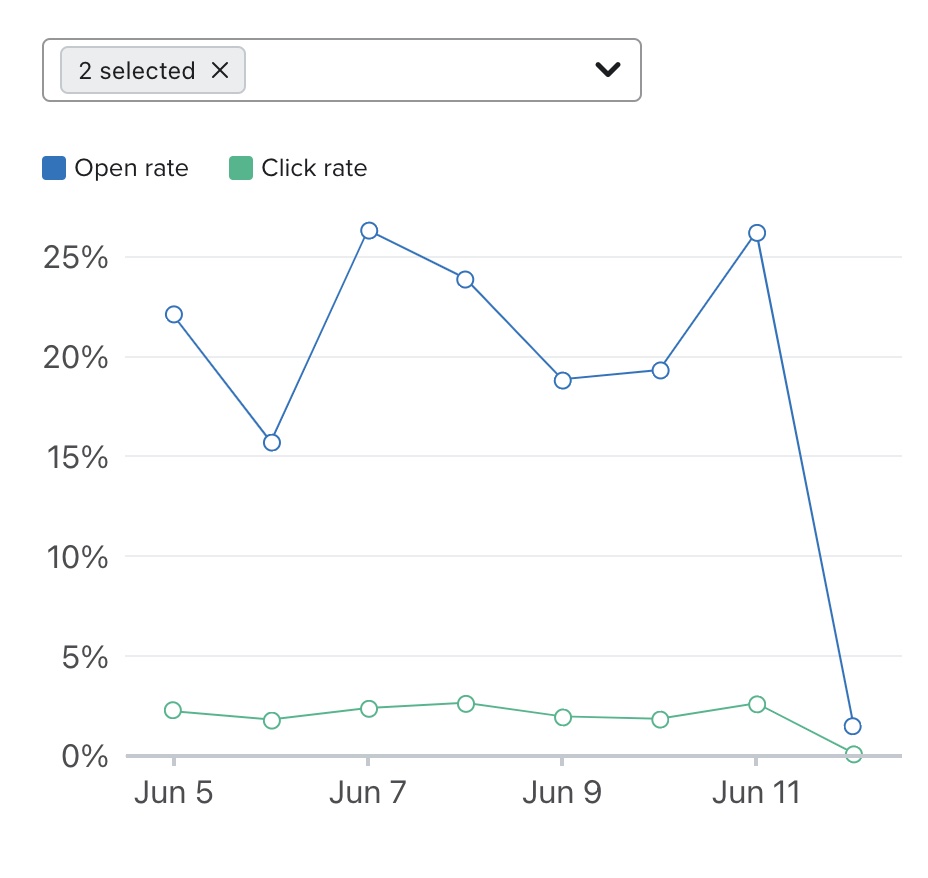This screenshot has height=878, width=928.
Task: Hide the Click rate series via label
Action: tap(314, 168)
